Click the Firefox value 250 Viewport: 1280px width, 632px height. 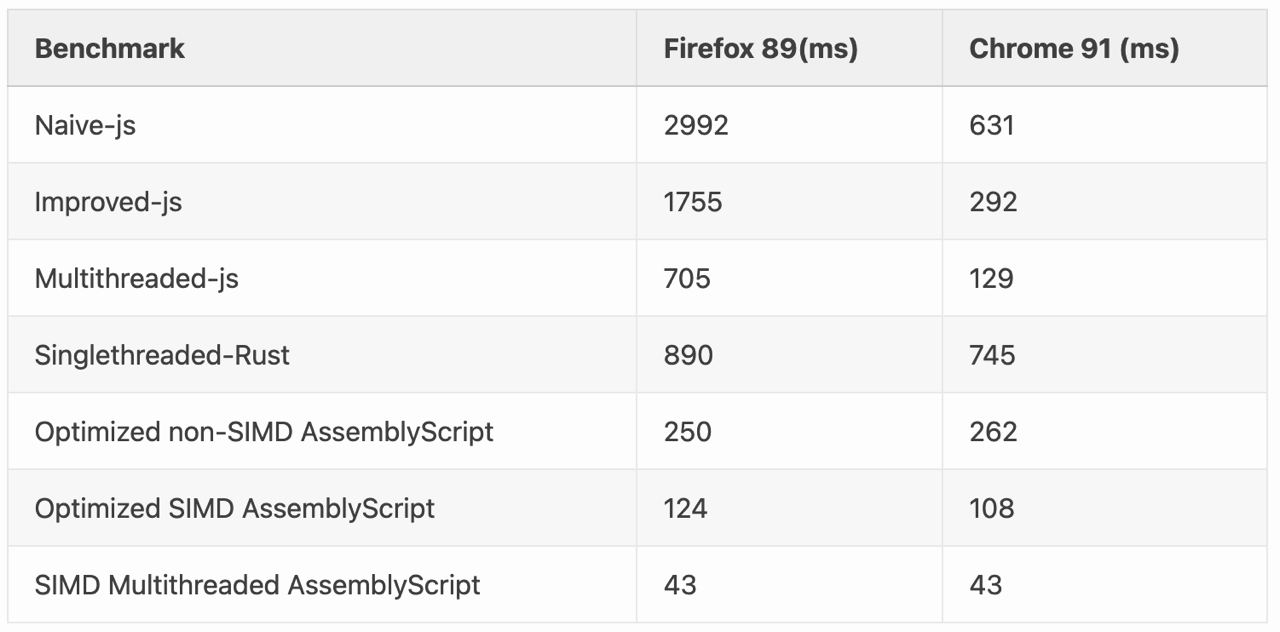(x=688, y=432)
